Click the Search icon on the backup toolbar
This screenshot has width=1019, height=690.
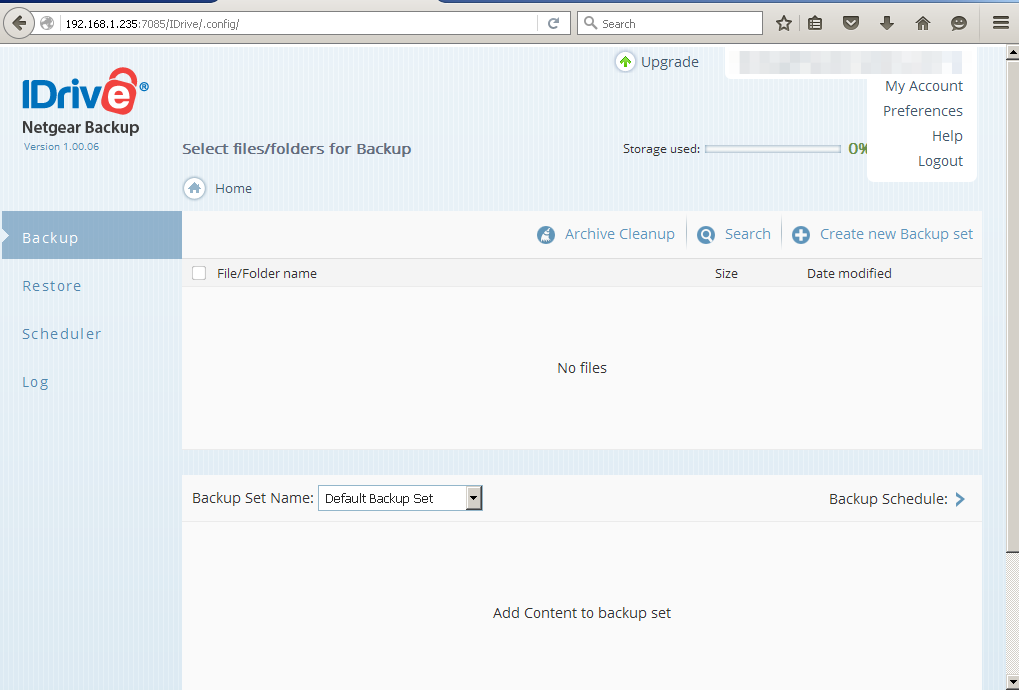click(x=706, y=233)
